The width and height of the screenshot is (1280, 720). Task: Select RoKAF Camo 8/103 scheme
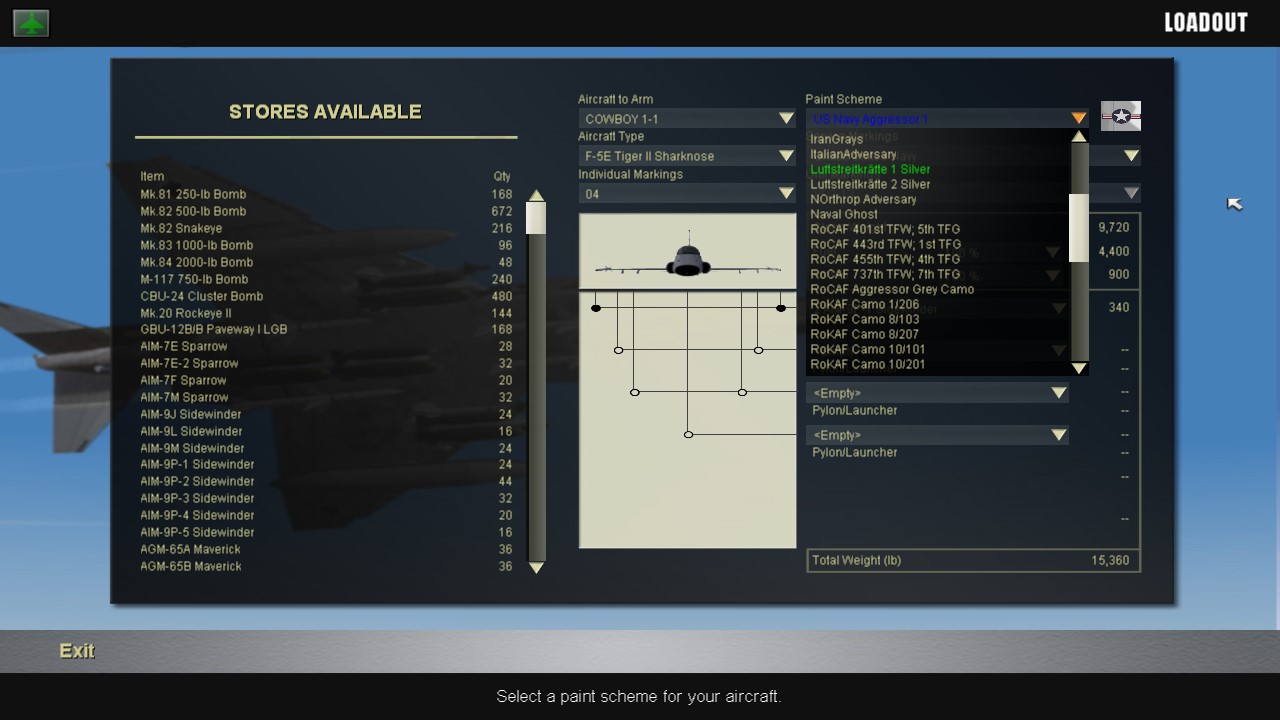865,319
